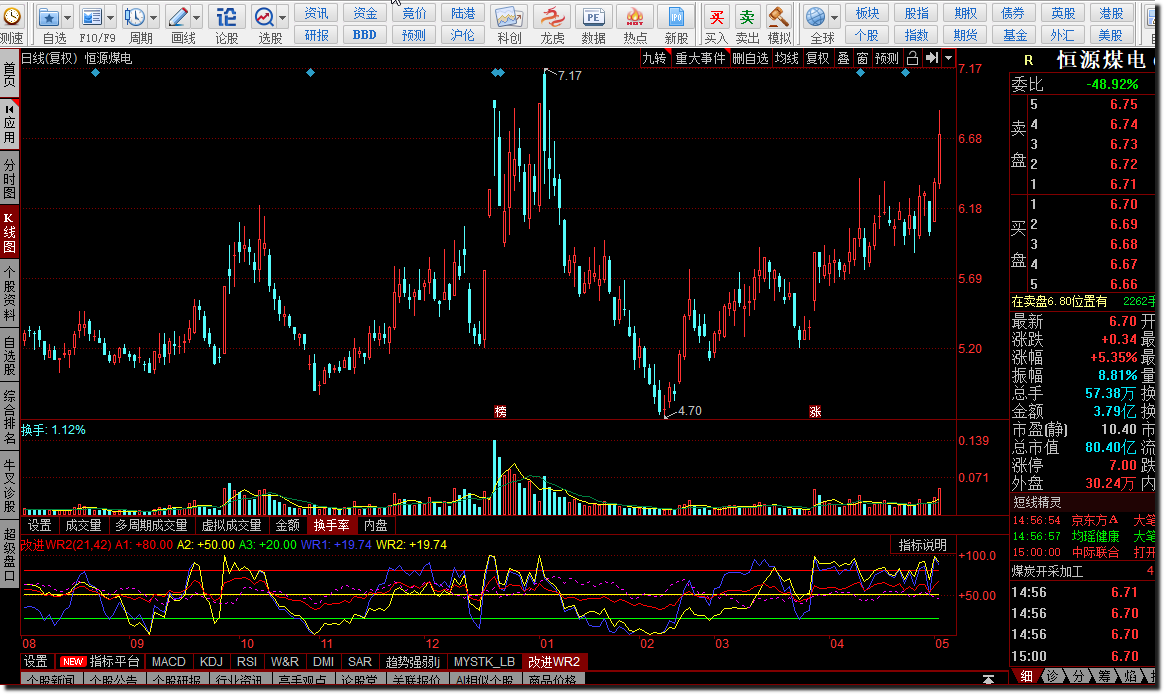Toggle 重大事件 major events display

pyautogui.click(x=700, y=58)
